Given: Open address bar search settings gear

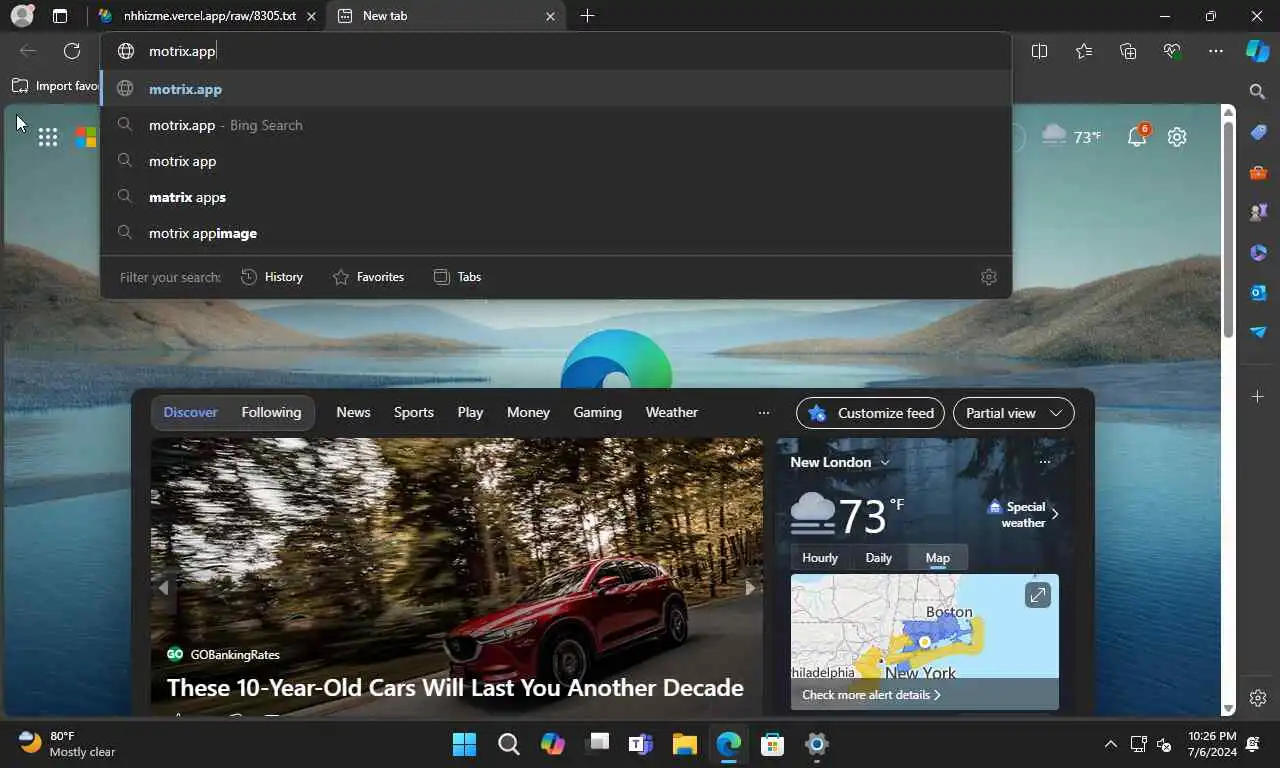Looking at the screenshot, I should 989,277.
